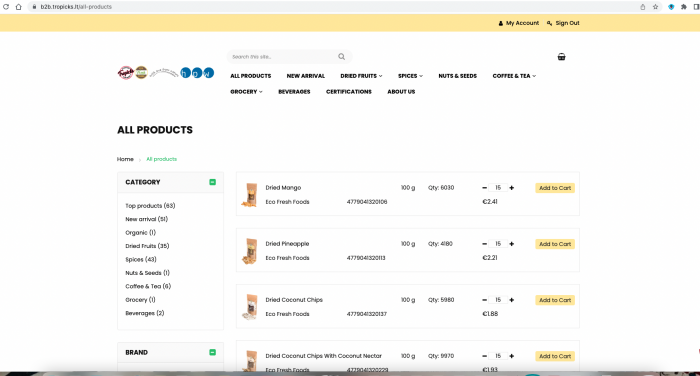
Task: Open Dried Mango product thumbnail
Action: tap(250, 194)
